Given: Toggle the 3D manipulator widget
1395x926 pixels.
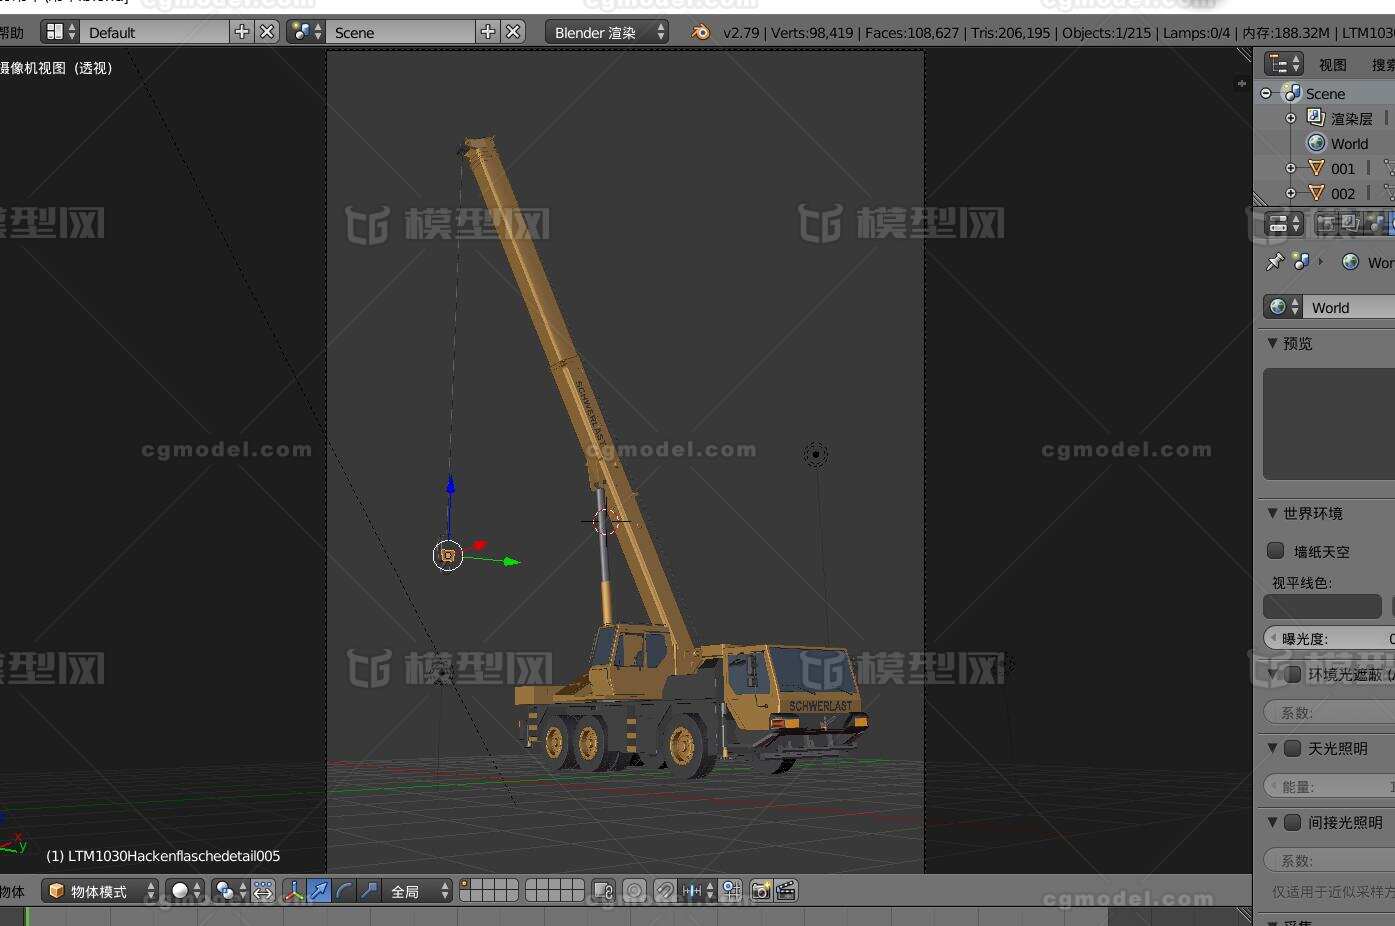Looking at the screenshot, I should [x=294, y=891].
